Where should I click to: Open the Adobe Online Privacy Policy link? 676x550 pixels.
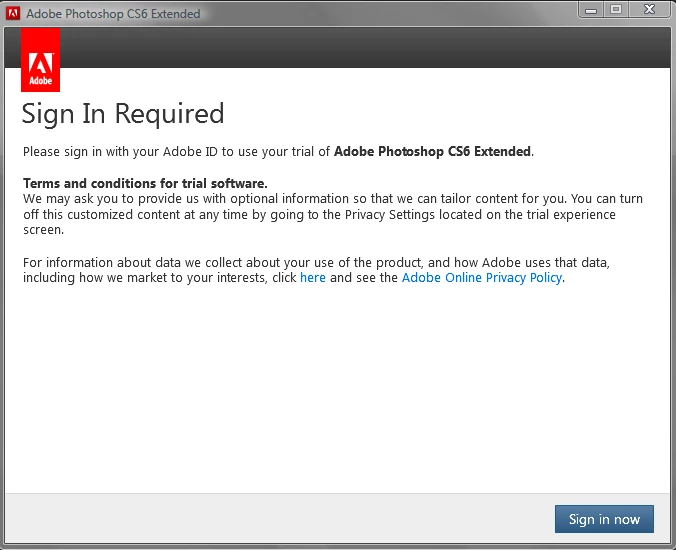[482, 278]
